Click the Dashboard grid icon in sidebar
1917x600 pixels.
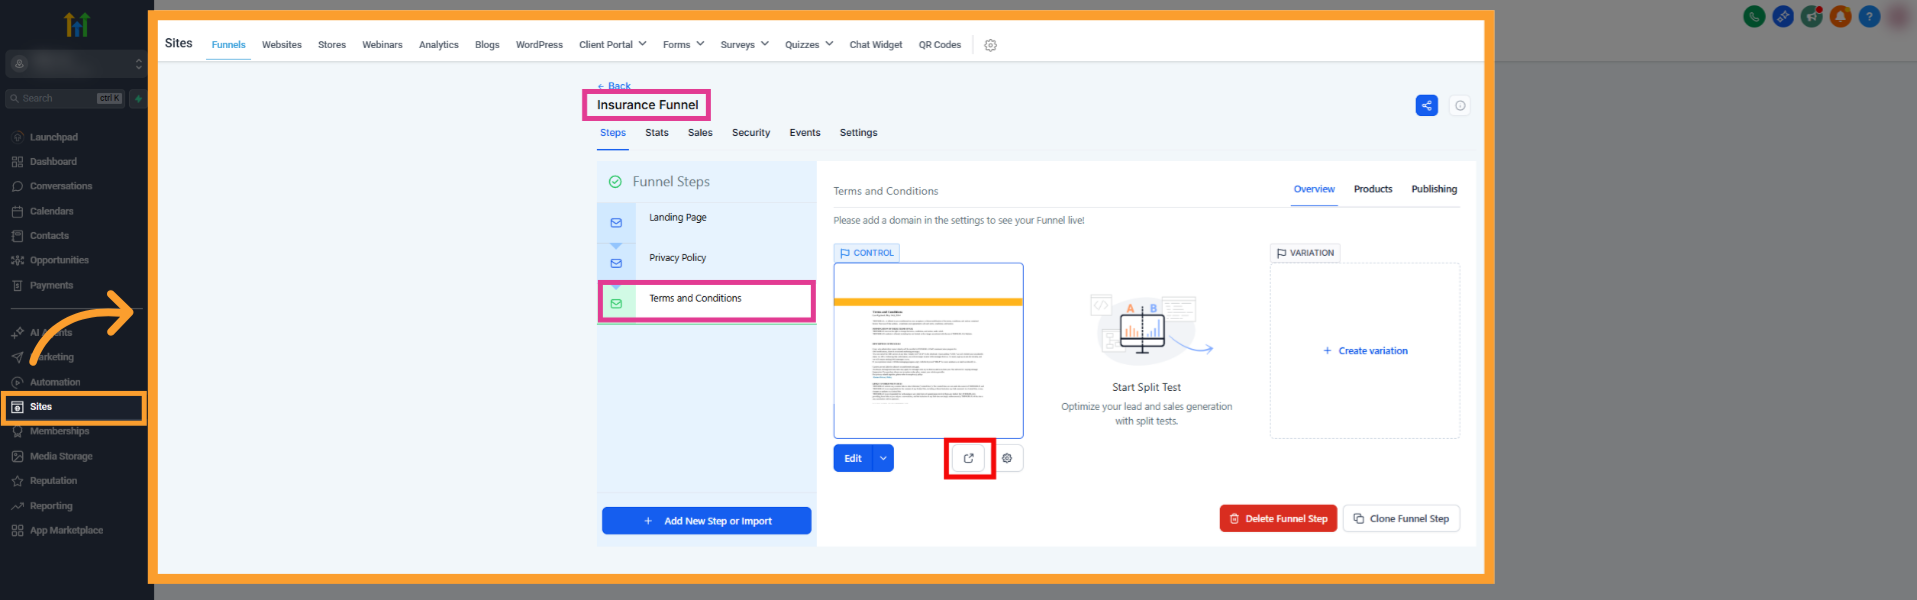(17, 161)
